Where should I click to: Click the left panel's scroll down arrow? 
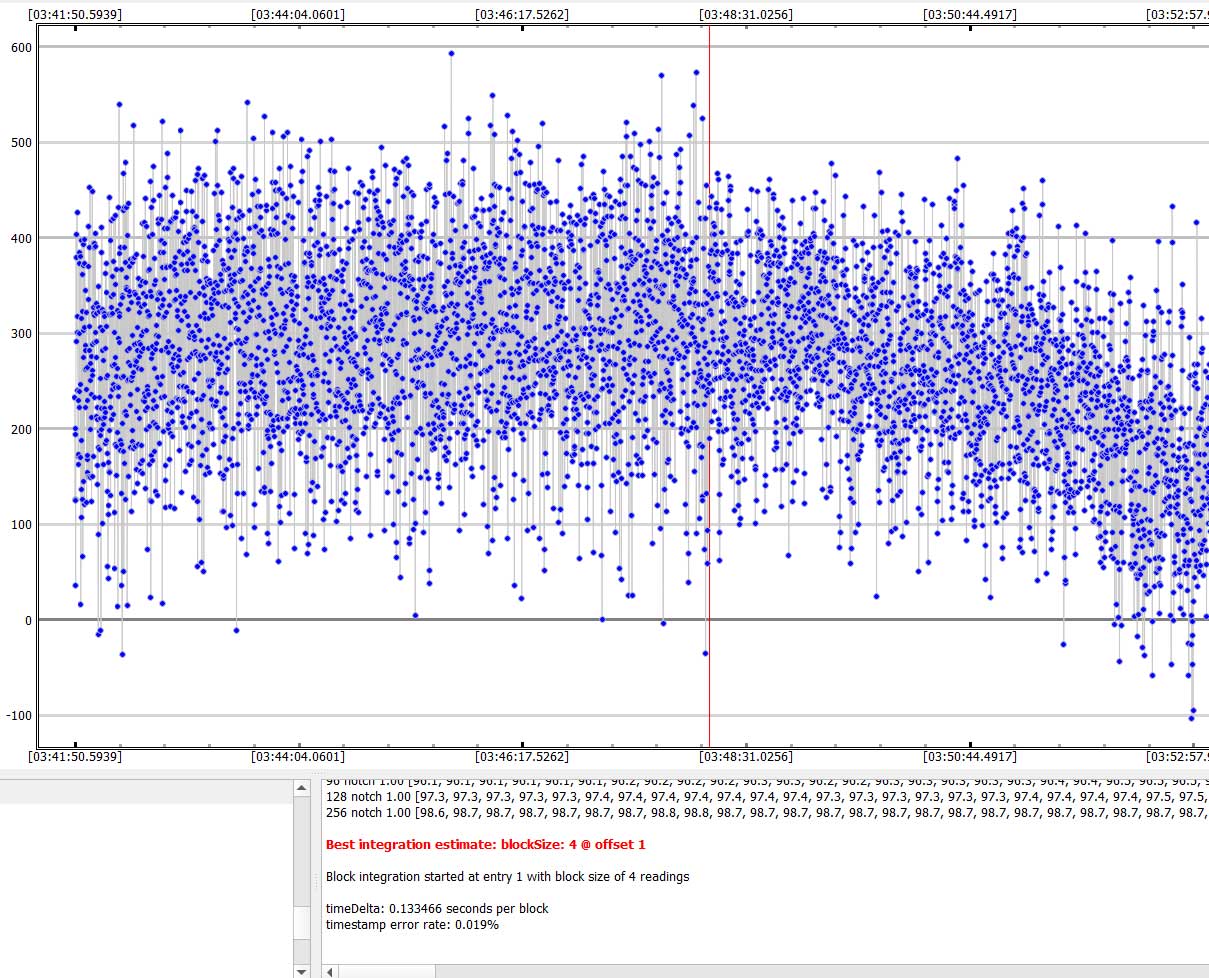pos(302,970)
